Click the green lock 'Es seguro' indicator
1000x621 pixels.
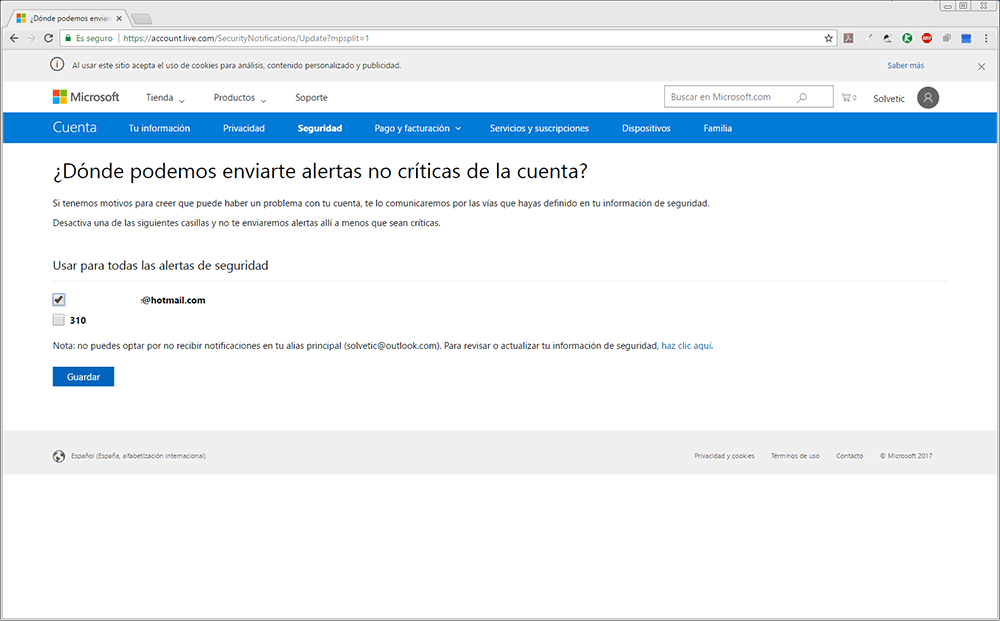(89, 38)
